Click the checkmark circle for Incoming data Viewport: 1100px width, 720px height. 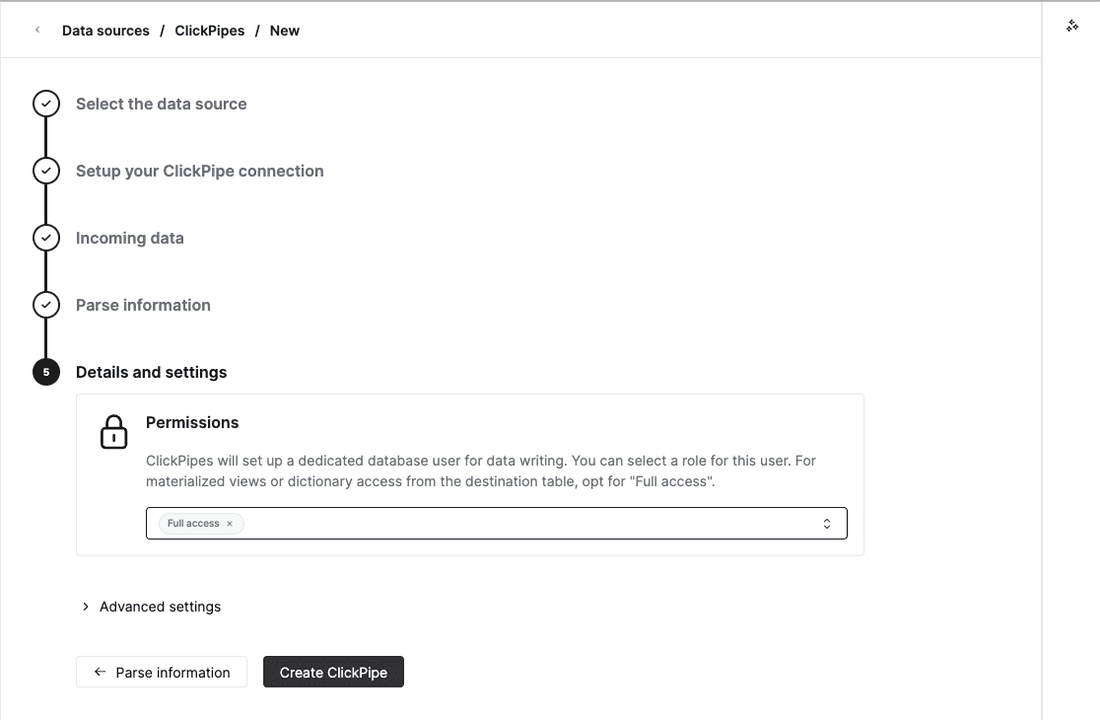46,238
